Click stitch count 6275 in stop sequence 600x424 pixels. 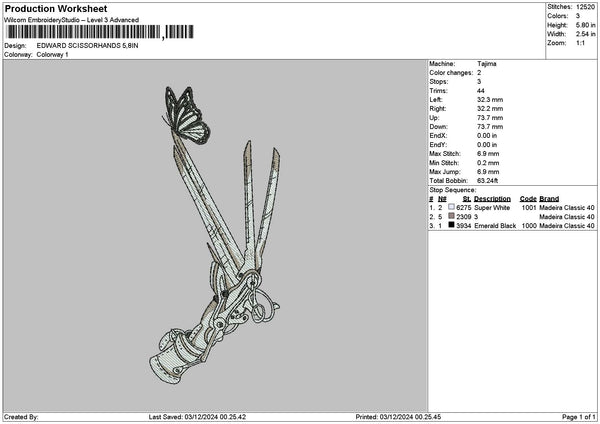click(463, 208)
